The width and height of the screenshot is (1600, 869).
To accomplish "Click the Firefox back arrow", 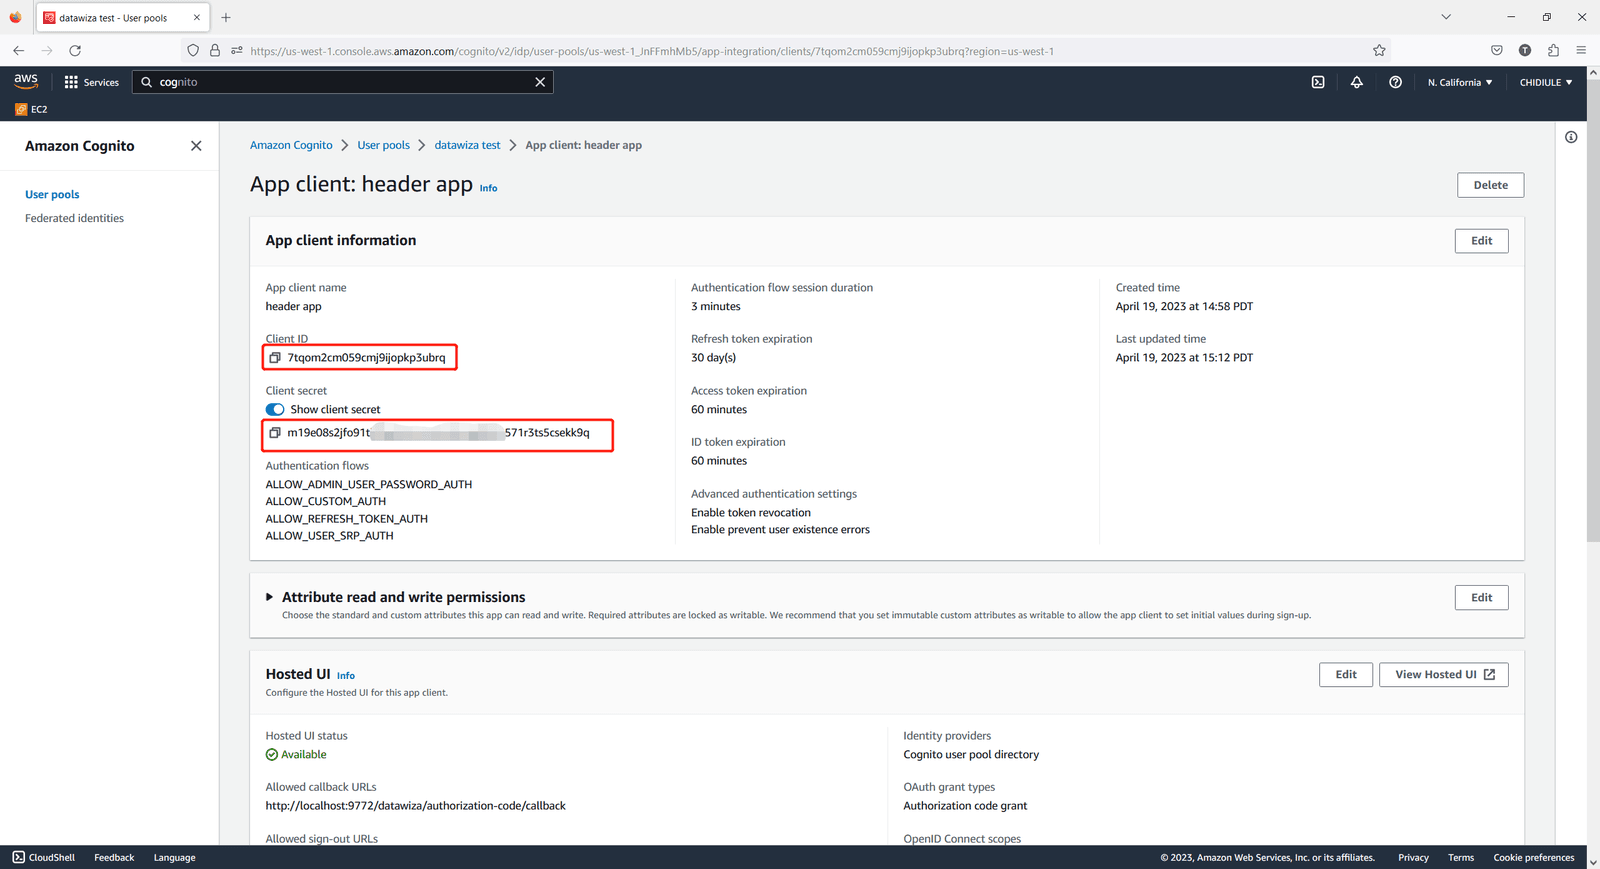I will tap(18, 50).
